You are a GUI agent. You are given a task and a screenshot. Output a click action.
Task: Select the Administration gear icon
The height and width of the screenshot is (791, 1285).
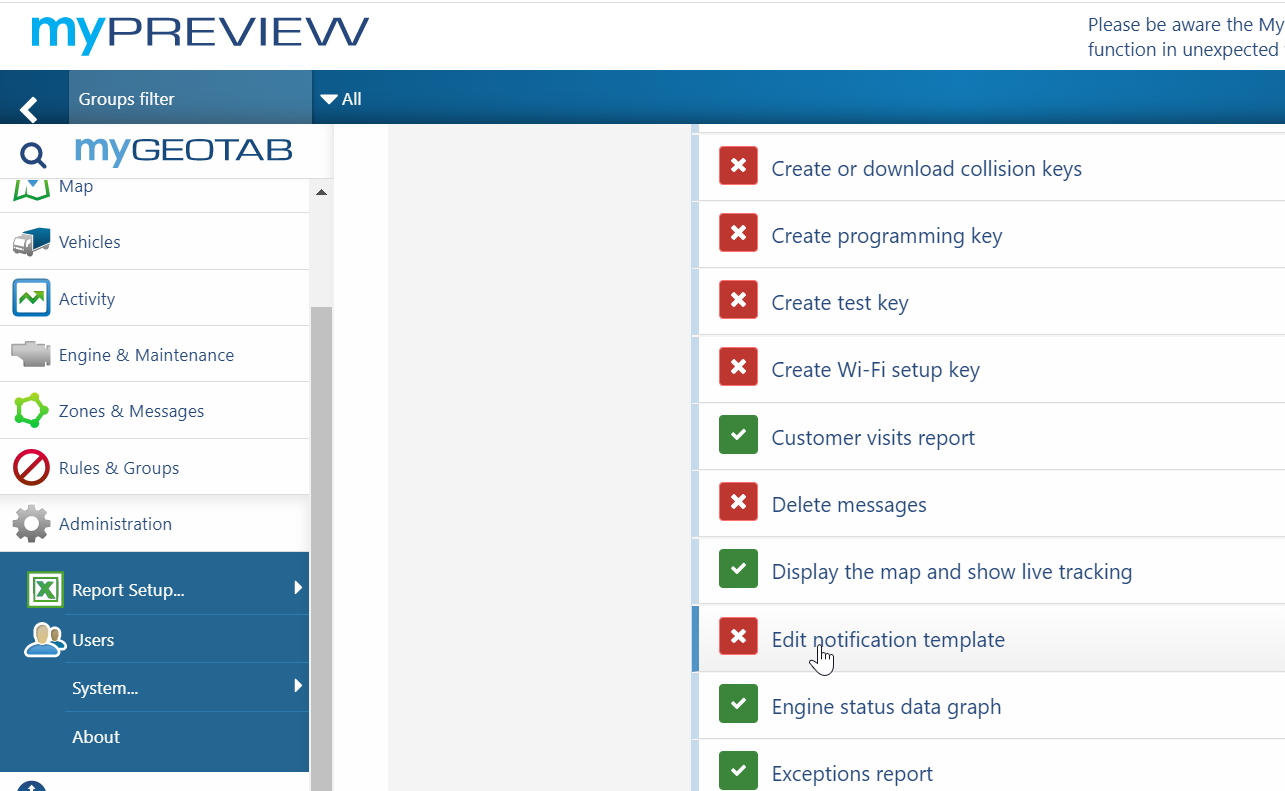click(x=31, y=523)
